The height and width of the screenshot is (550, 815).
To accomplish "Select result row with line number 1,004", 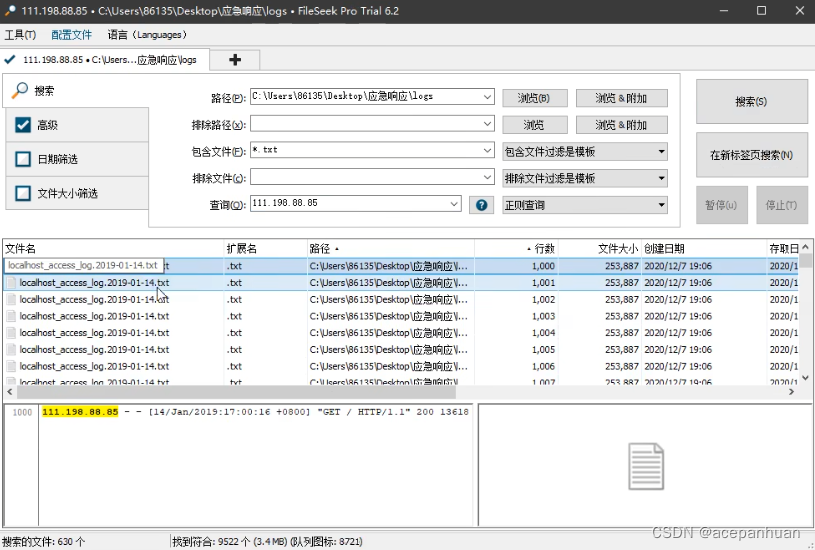I will 401,333.
